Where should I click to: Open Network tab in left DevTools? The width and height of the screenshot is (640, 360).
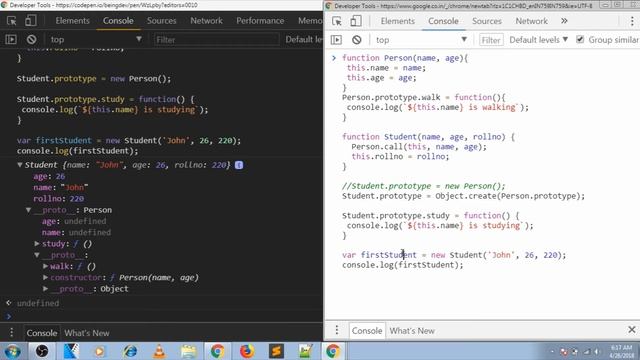207,21
